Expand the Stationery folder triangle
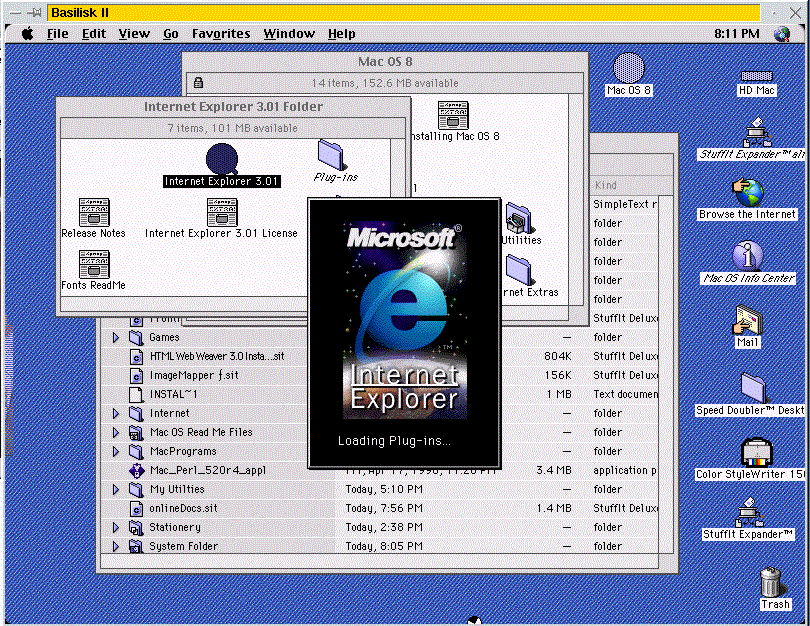 (116, 528)
